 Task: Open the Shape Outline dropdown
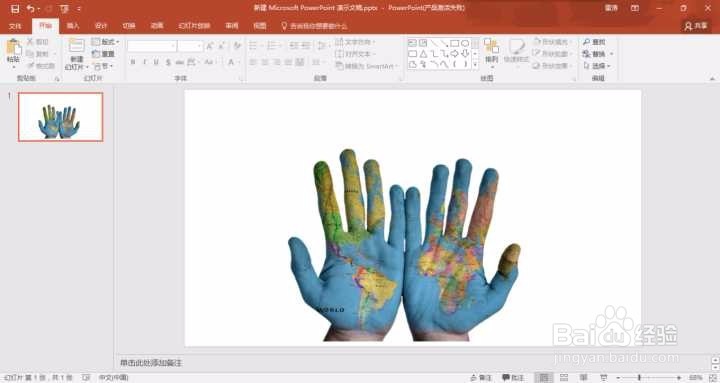(551, 54)
